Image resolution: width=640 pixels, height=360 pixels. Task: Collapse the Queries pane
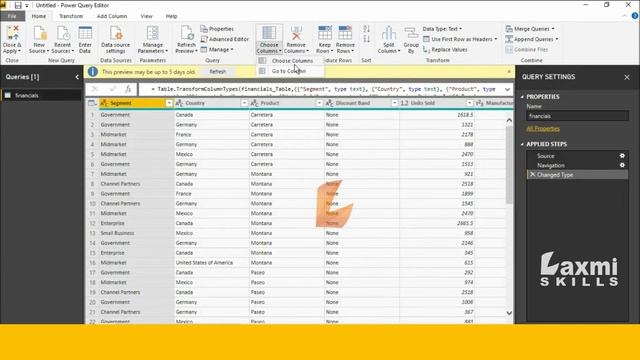tap(77, 77)
